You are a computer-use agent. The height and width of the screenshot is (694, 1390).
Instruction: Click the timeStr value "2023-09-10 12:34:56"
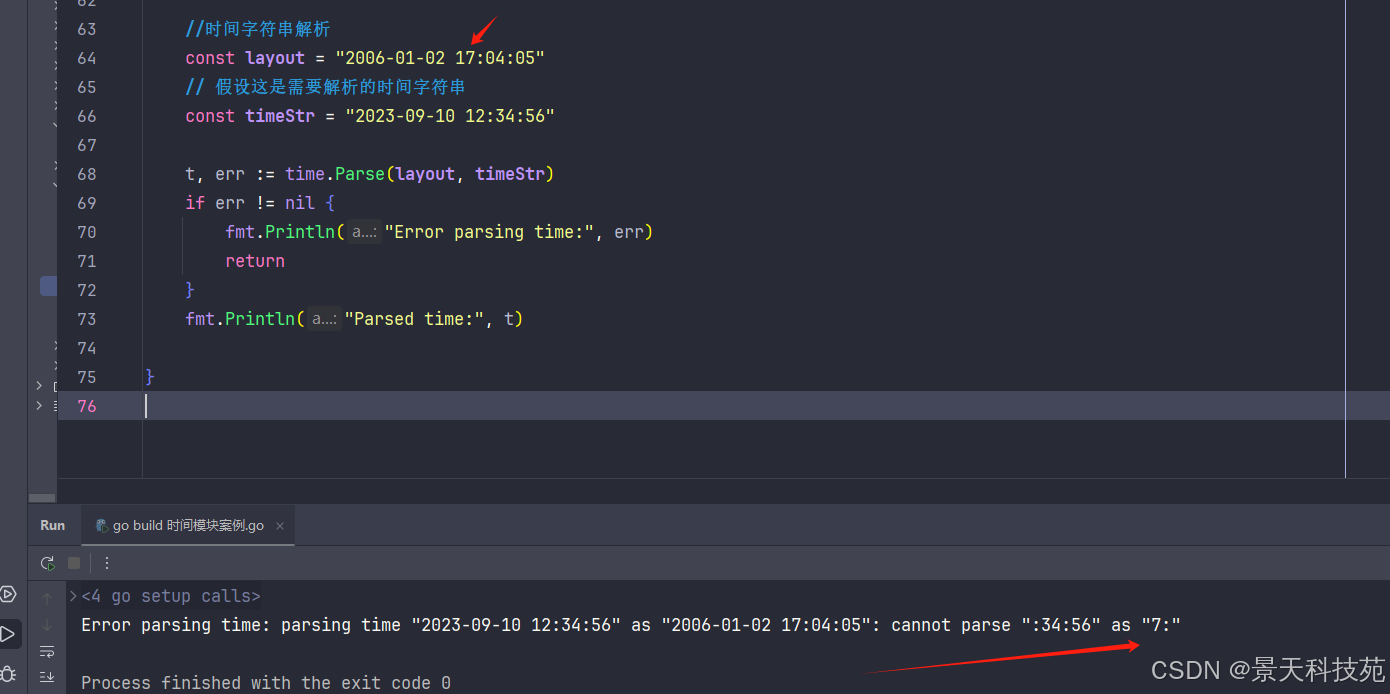click(x=450, y=116)
